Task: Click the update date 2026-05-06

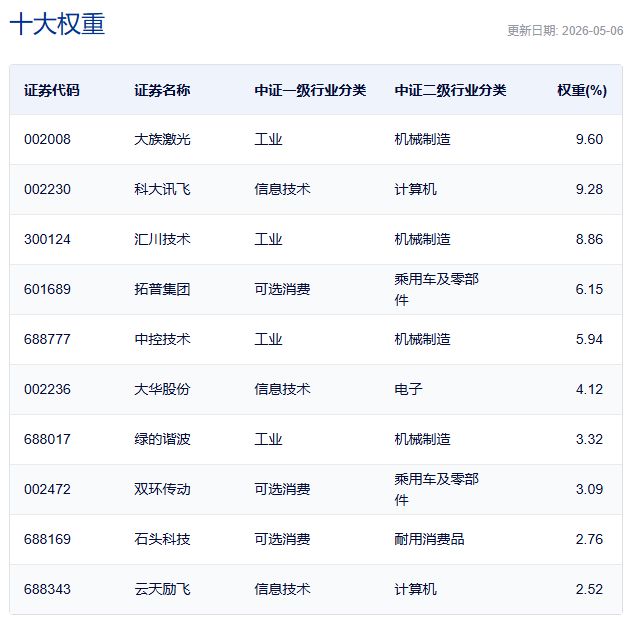Action: 592,31
